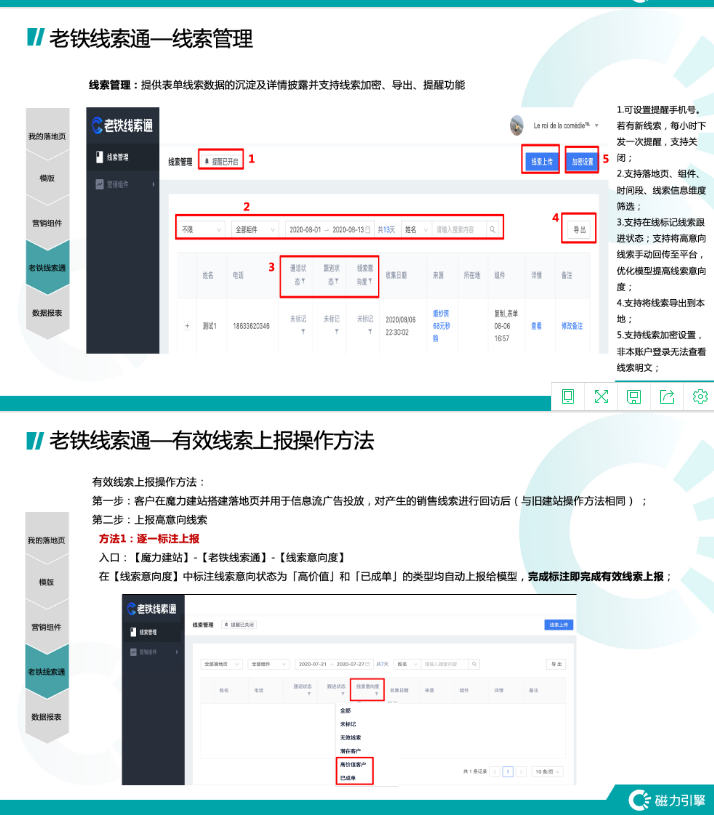Click the 加密设置 button
This screenshot has width=714, height=815.
coord(582,162)
